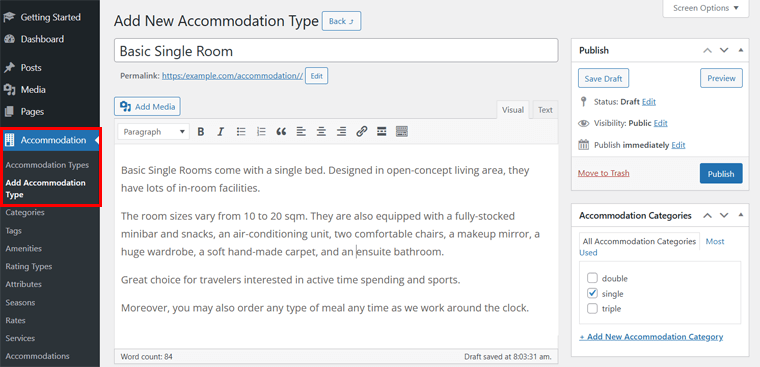The height and width of the screenshot is (367, 760).
Task: Toggle the toolbar (kitchen sink) icon
Action: [x=402, y=131]
